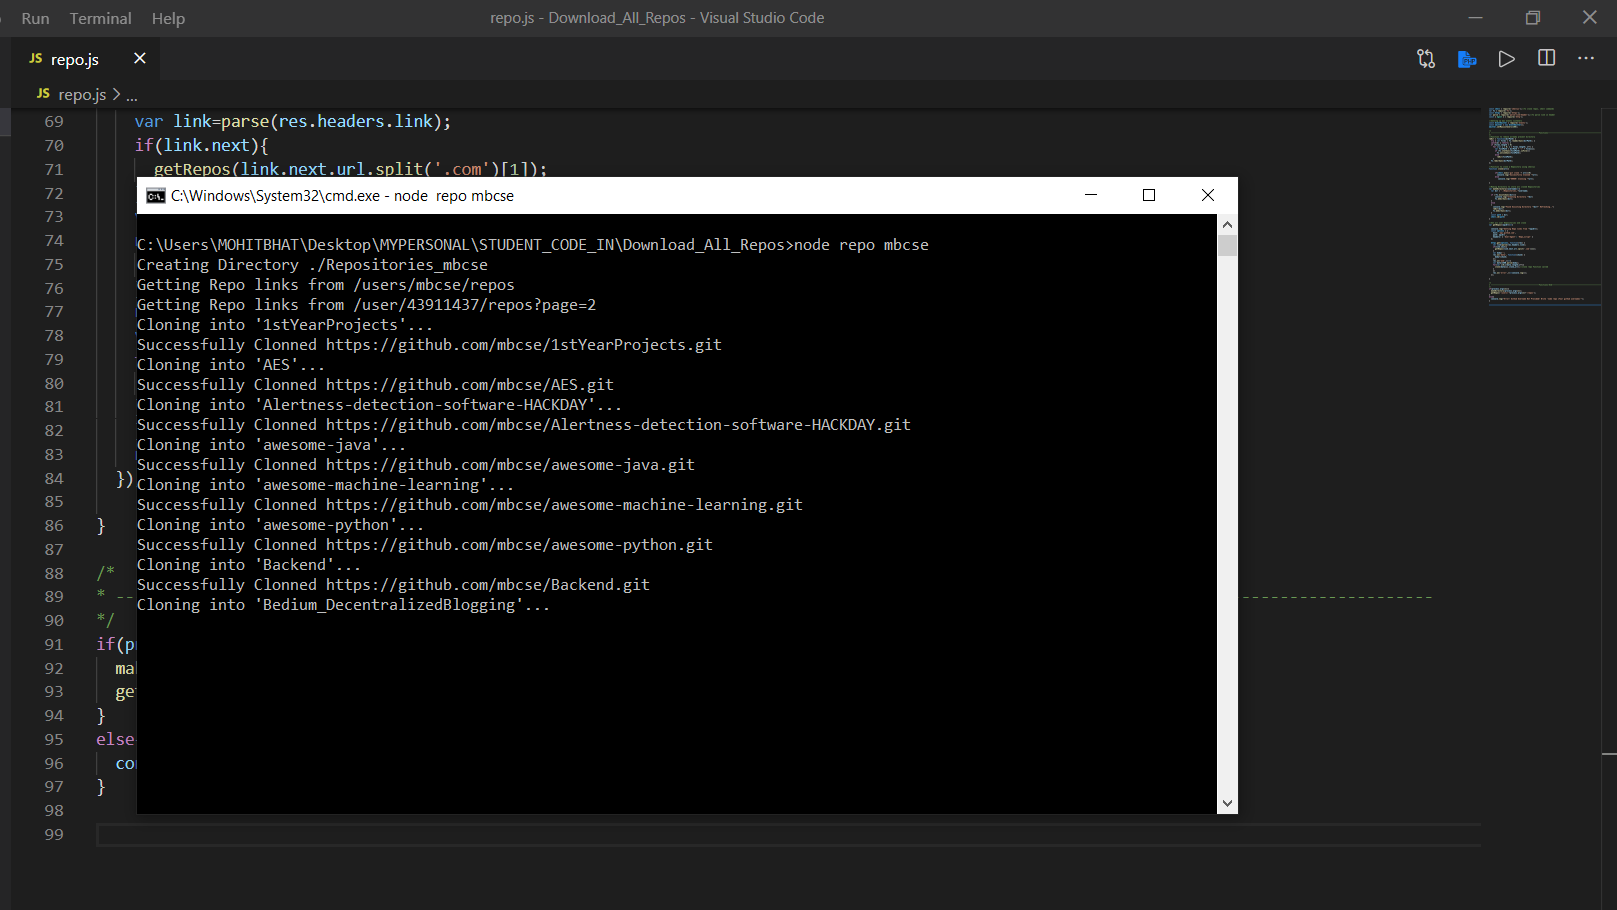Open the Run menu

point(35,18)
